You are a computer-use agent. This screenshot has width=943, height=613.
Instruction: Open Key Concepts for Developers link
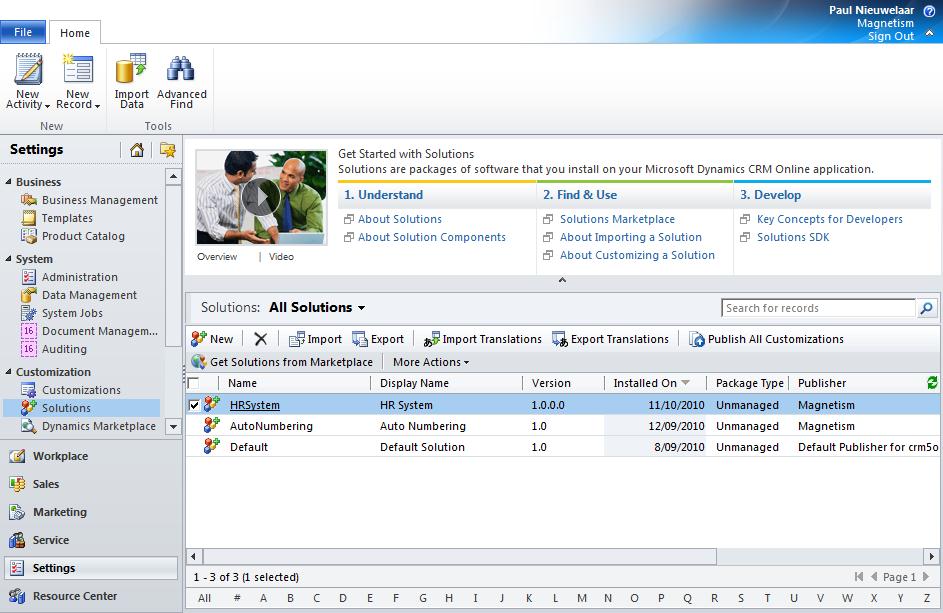coord(829,219)
